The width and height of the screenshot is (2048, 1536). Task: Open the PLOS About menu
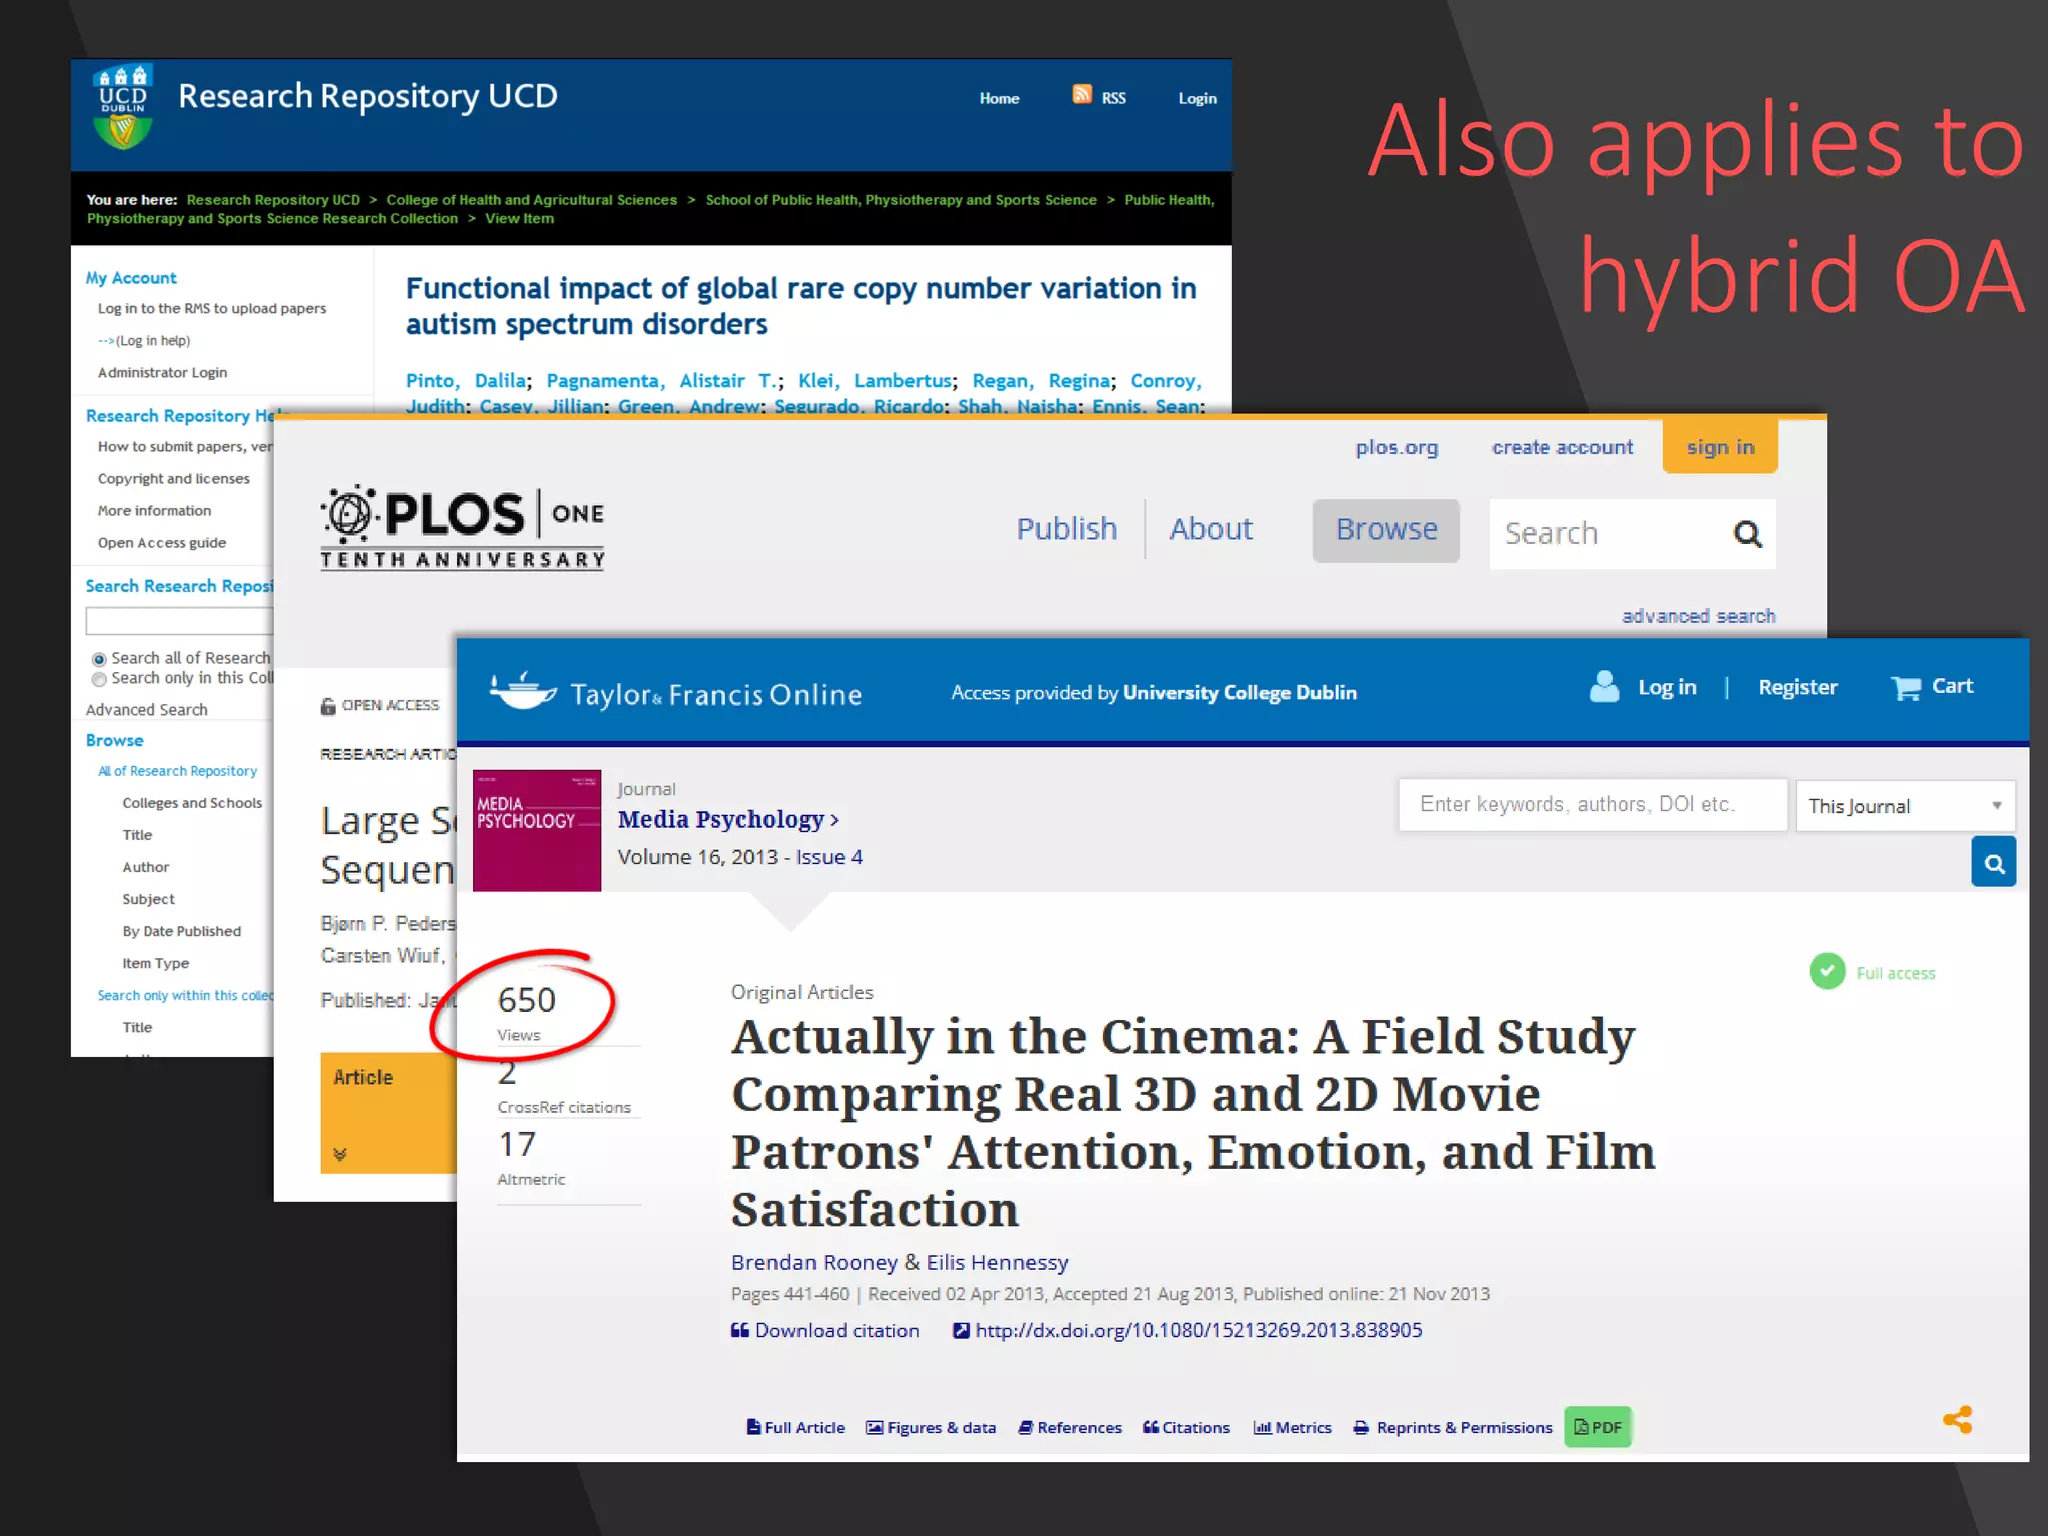tap(1210, 529)
